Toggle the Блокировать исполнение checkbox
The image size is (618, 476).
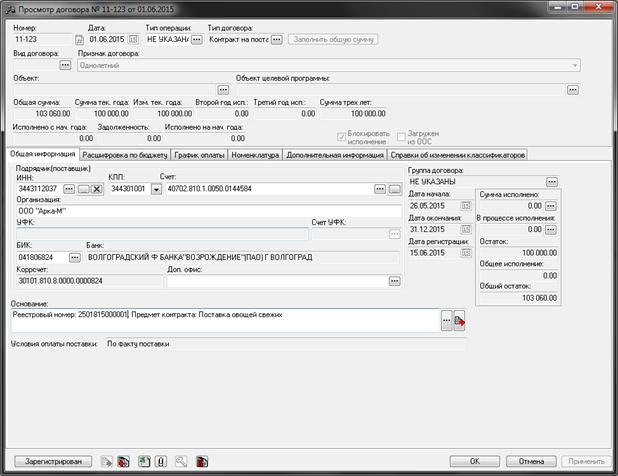coord(343,136)
